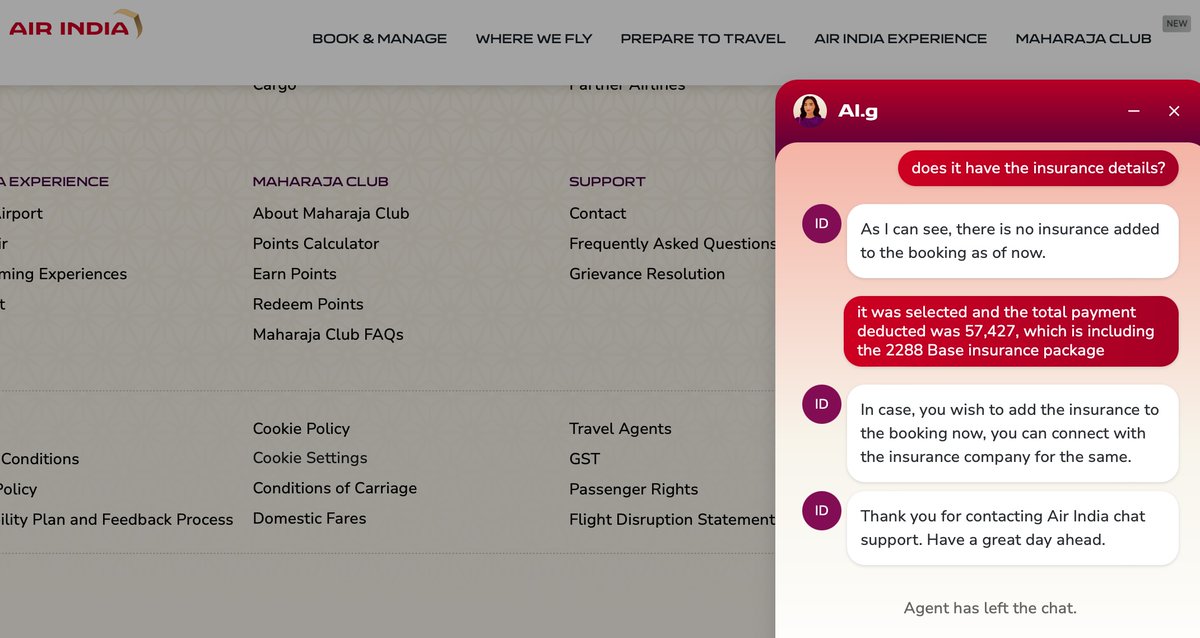Open Domestic Fares link
This screenshot has height=638, width=1200.
(310, 518)
